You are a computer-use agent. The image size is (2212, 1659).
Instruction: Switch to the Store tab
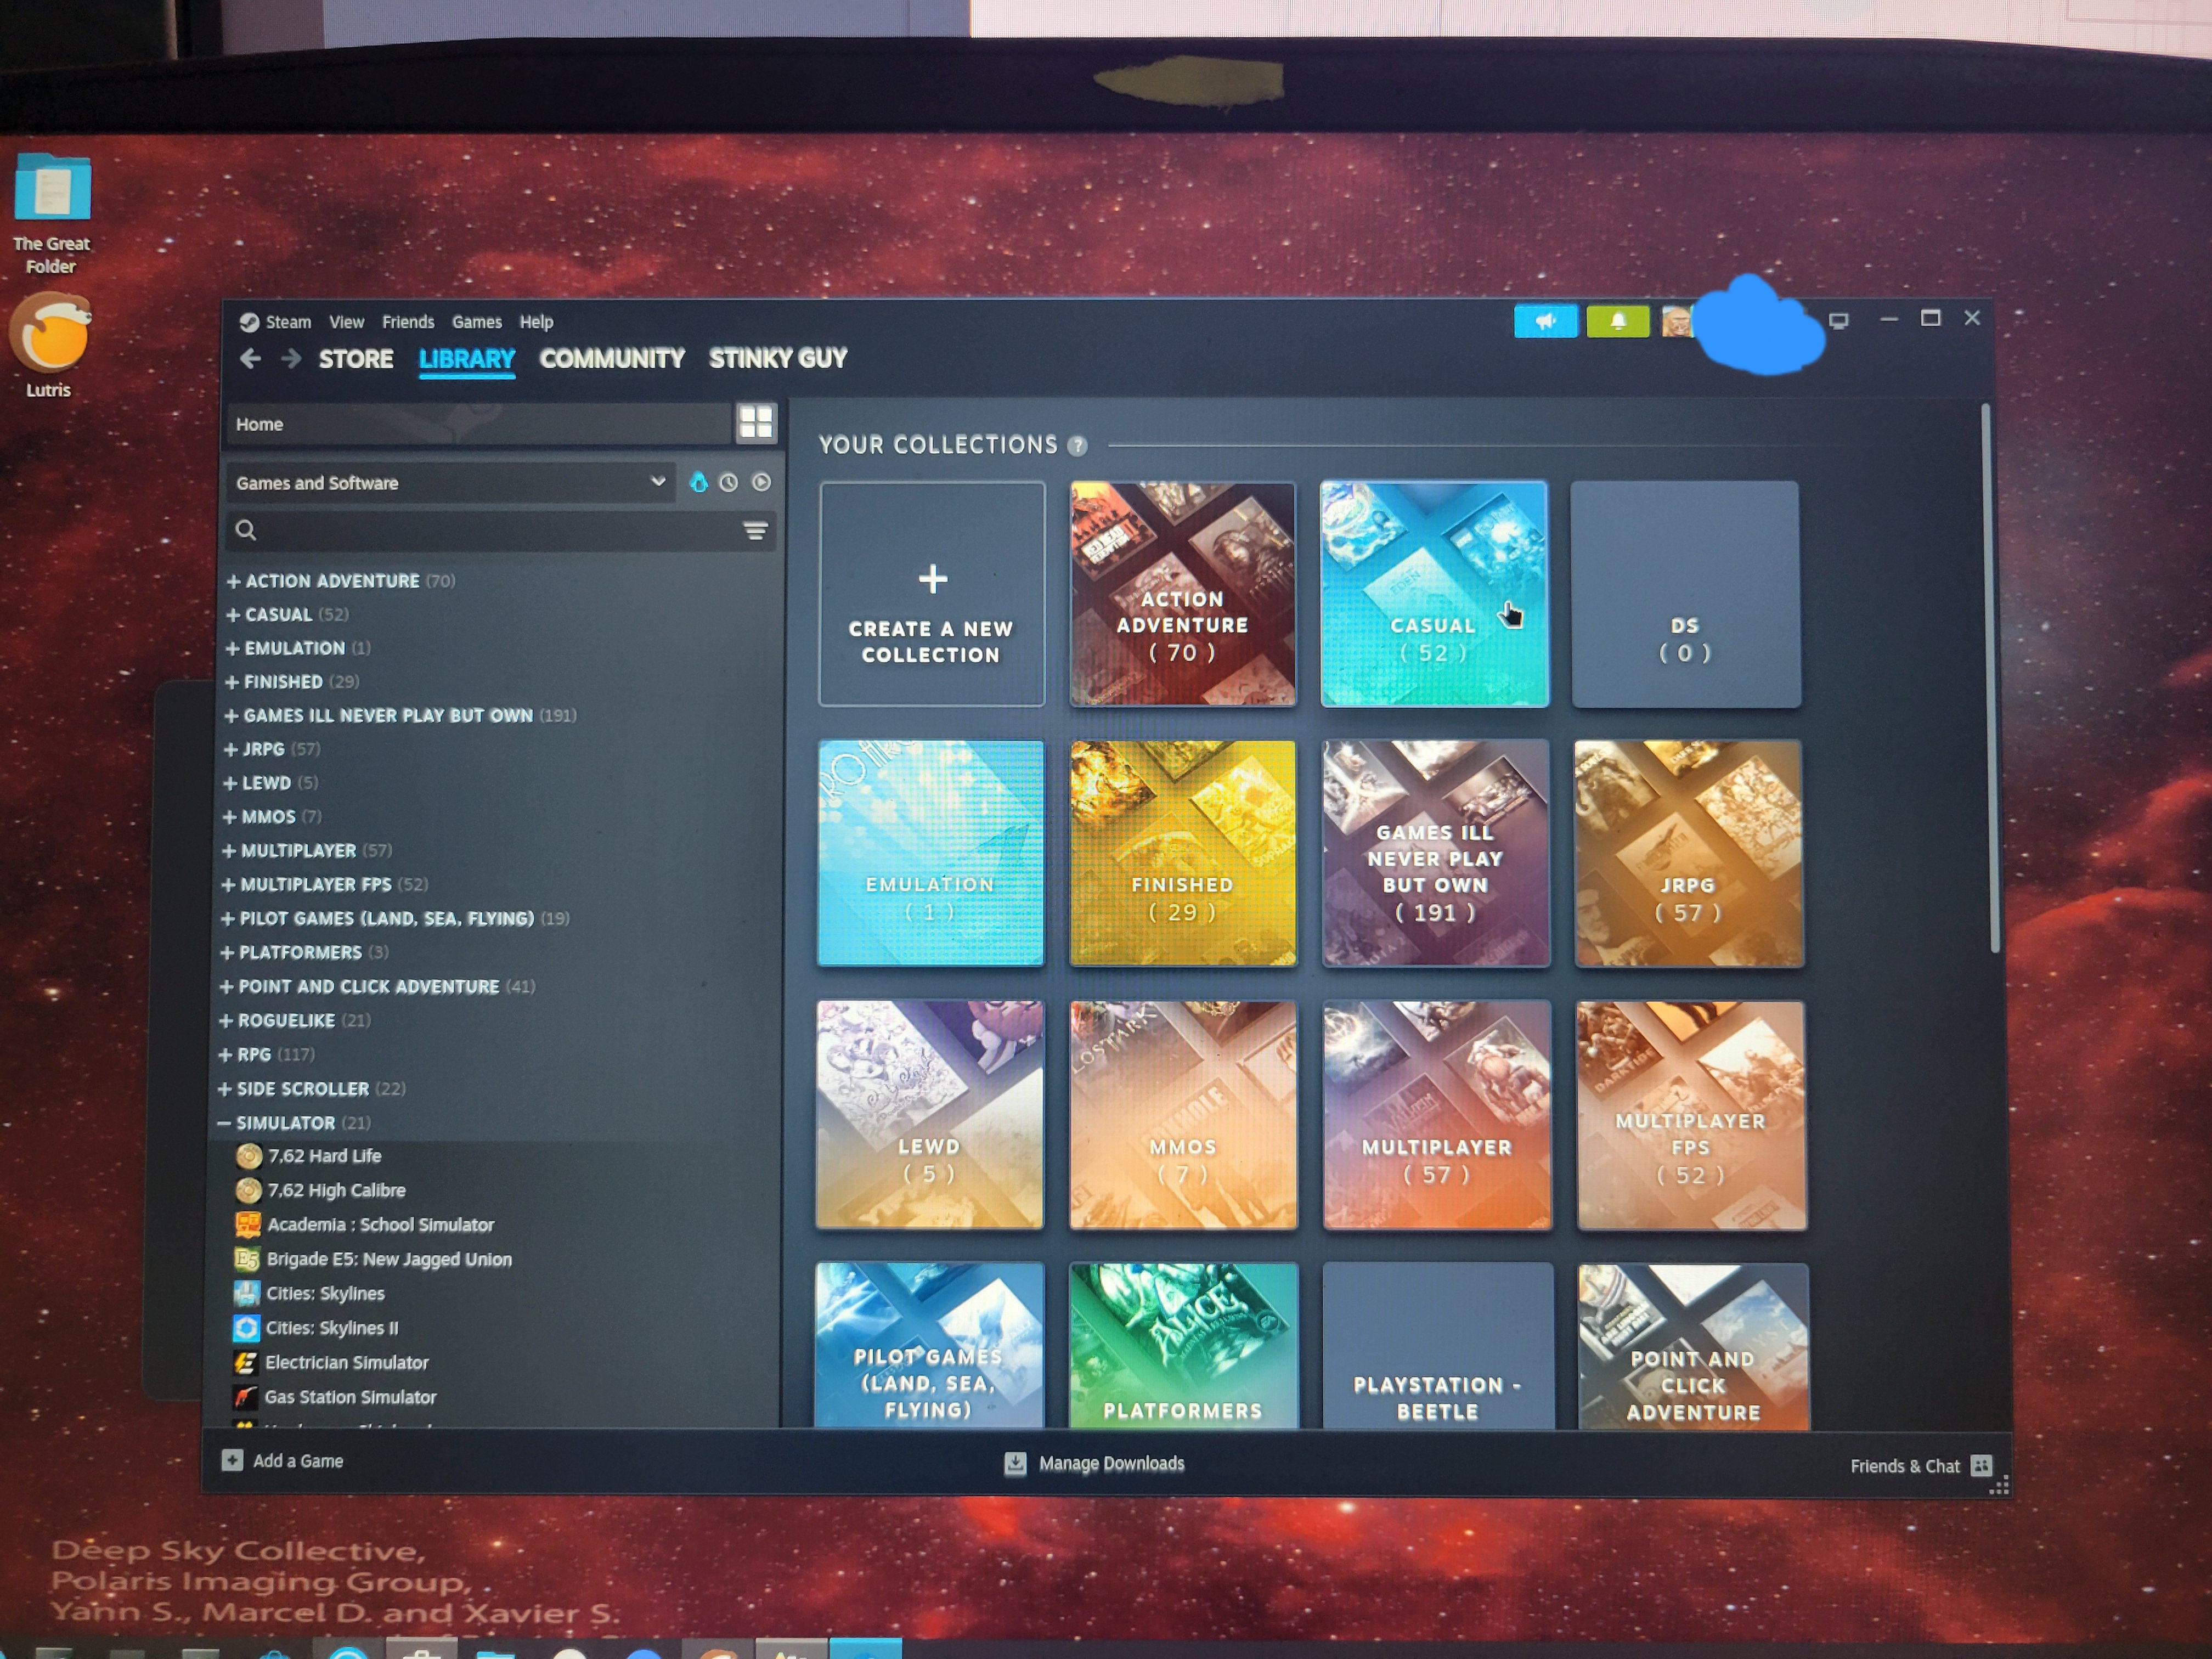click(x=356, y=359)
